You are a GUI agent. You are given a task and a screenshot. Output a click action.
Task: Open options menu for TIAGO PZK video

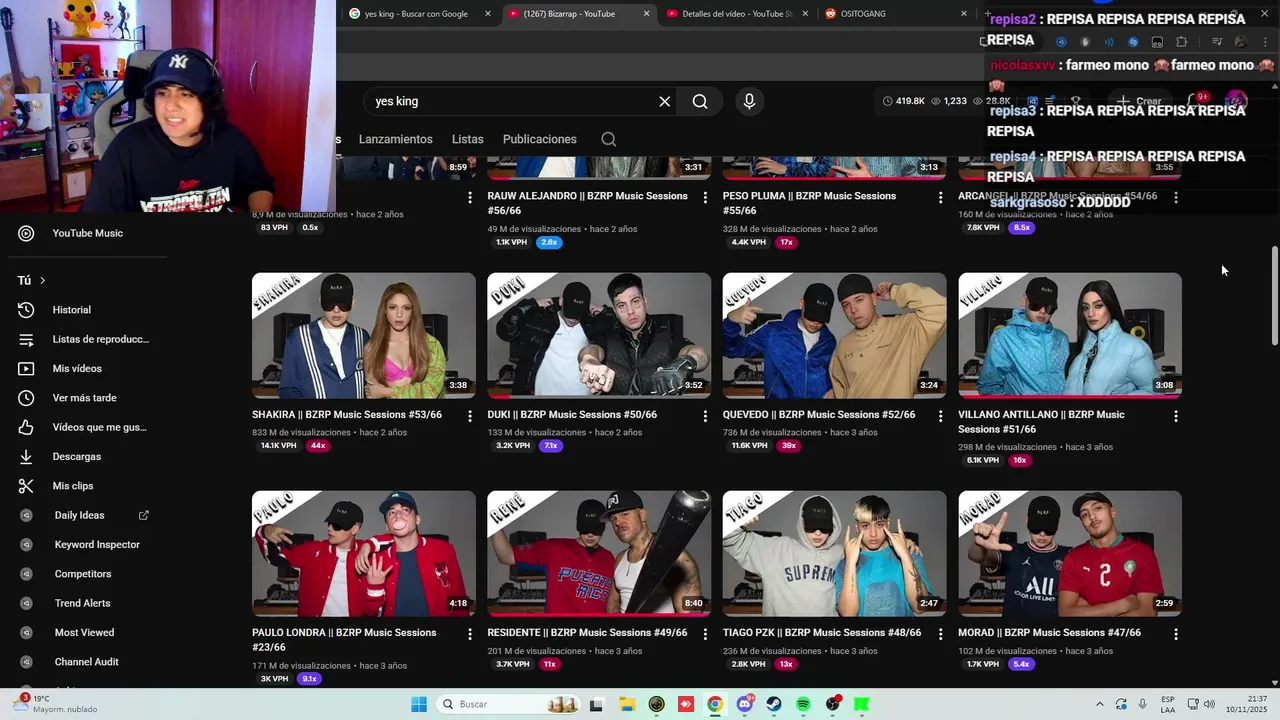point(940,634)
